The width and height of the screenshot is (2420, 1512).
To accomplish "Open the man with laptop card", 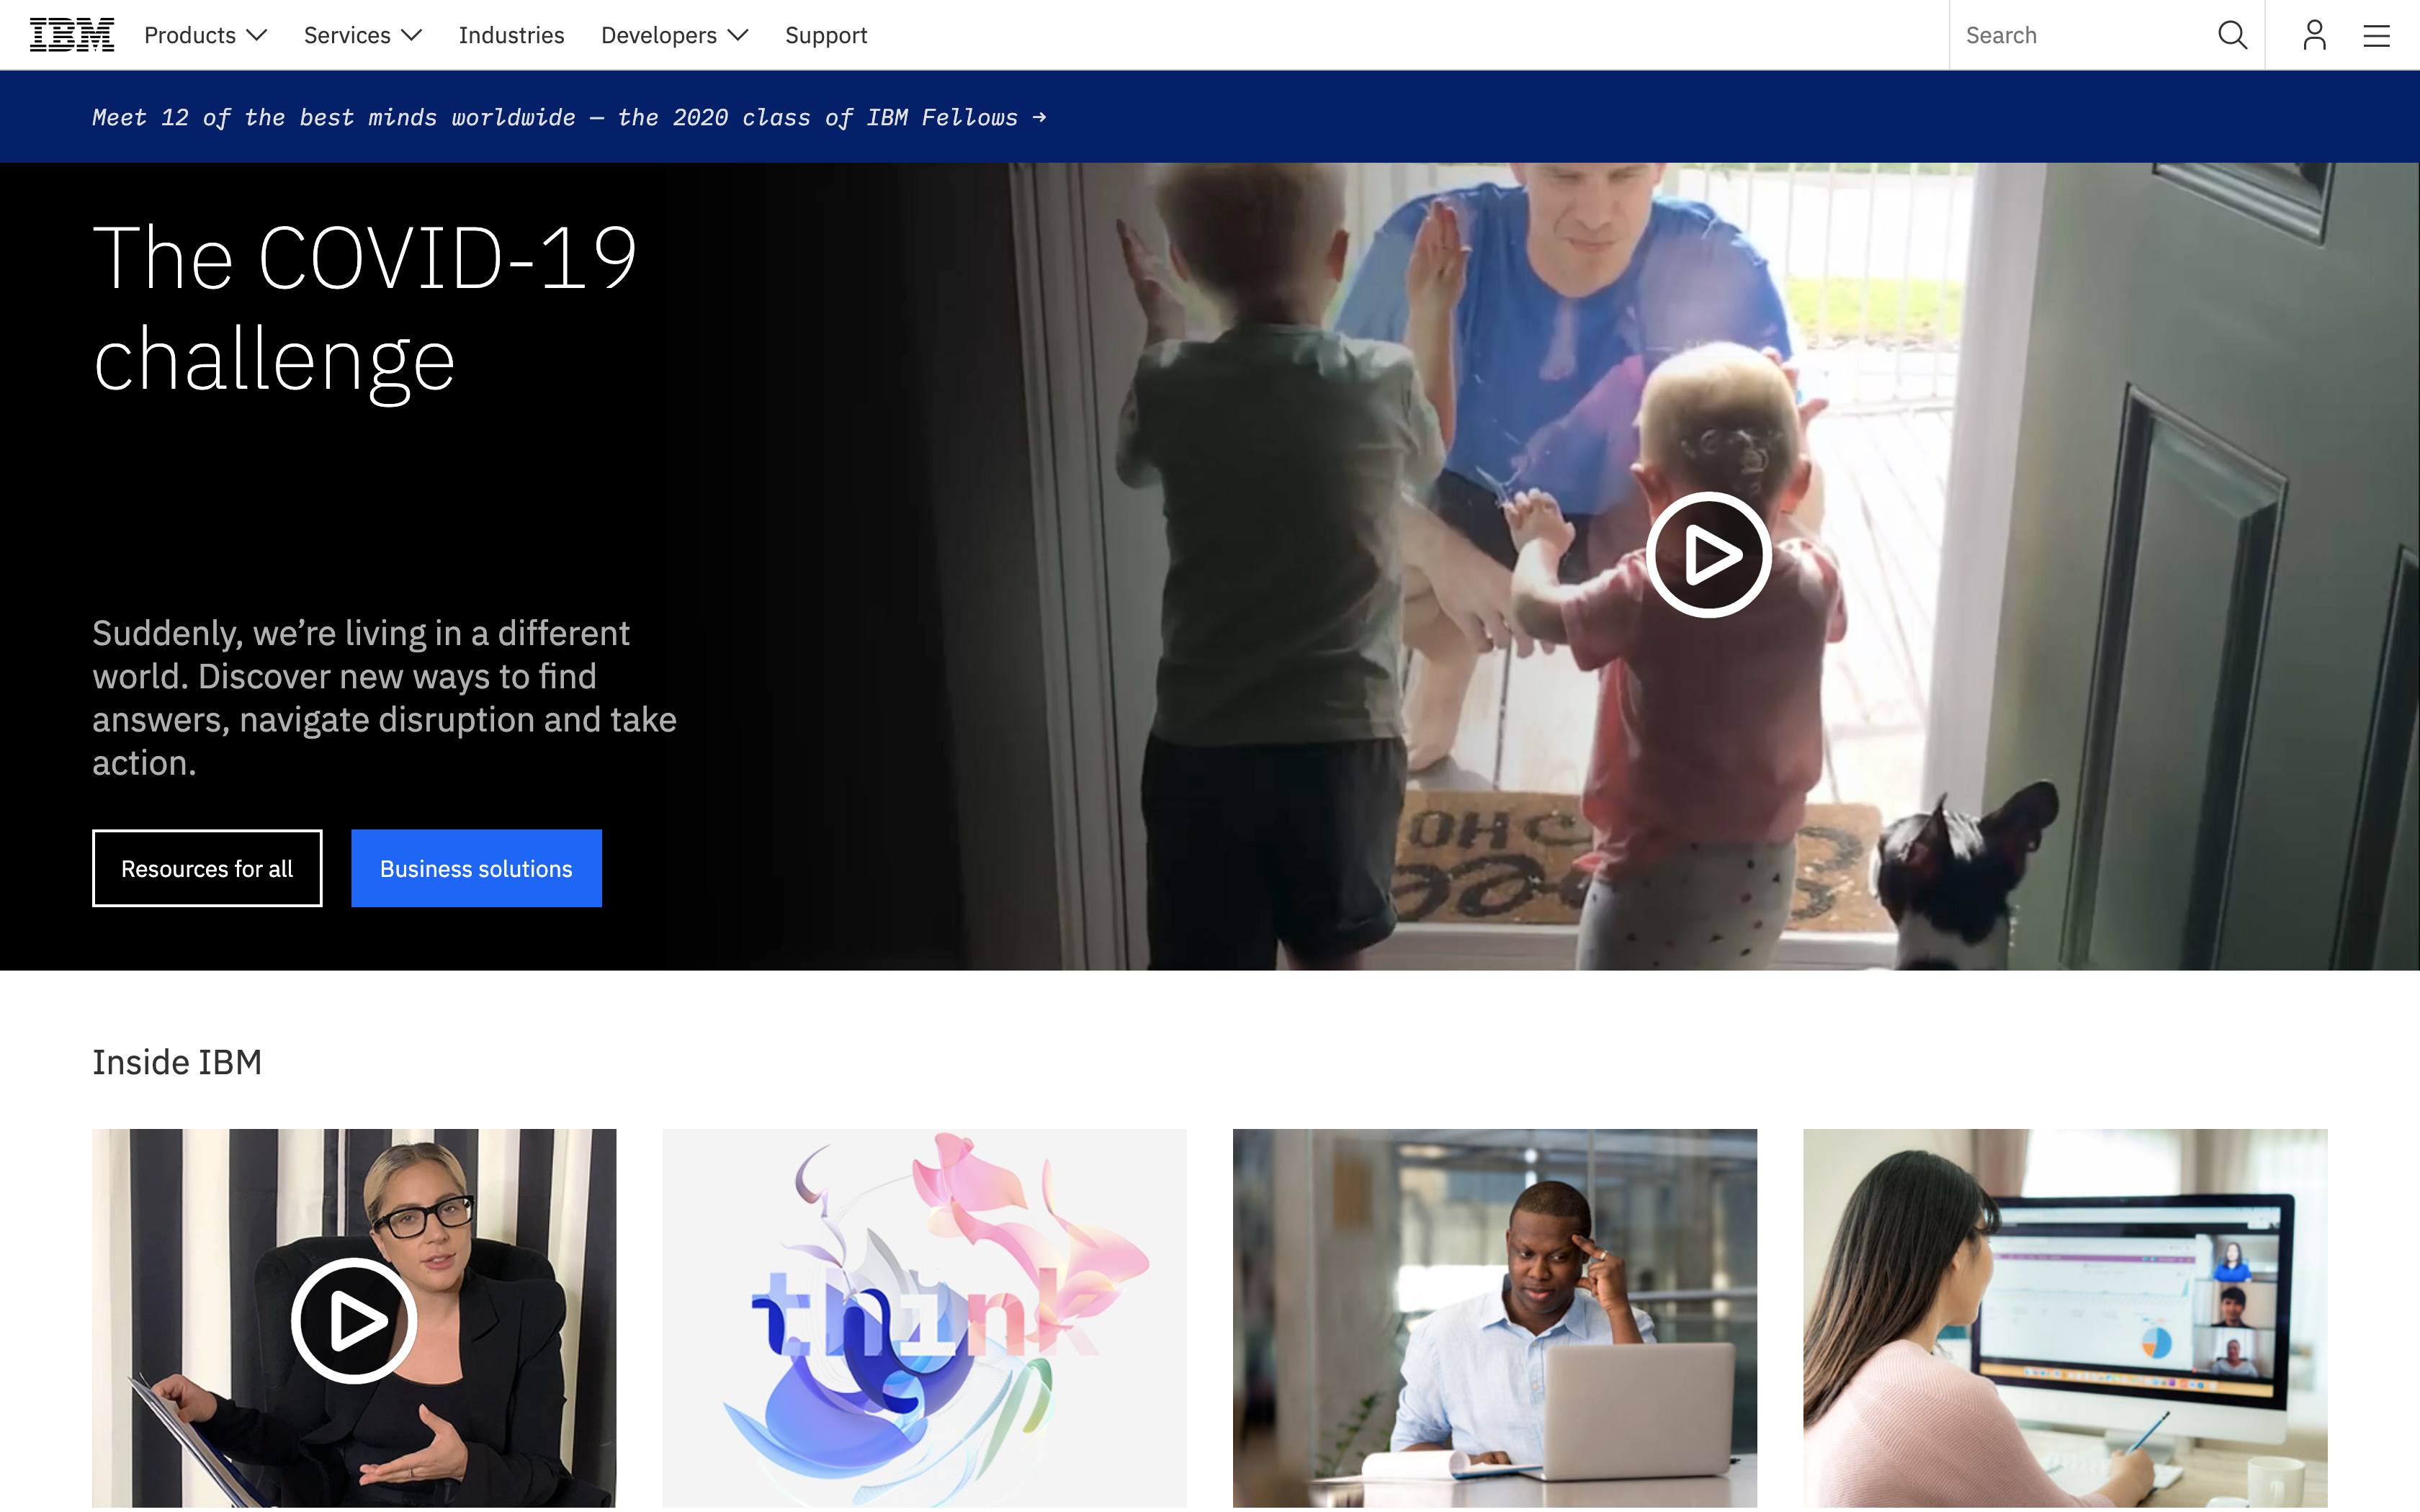I will (x=1494, y=1318).
